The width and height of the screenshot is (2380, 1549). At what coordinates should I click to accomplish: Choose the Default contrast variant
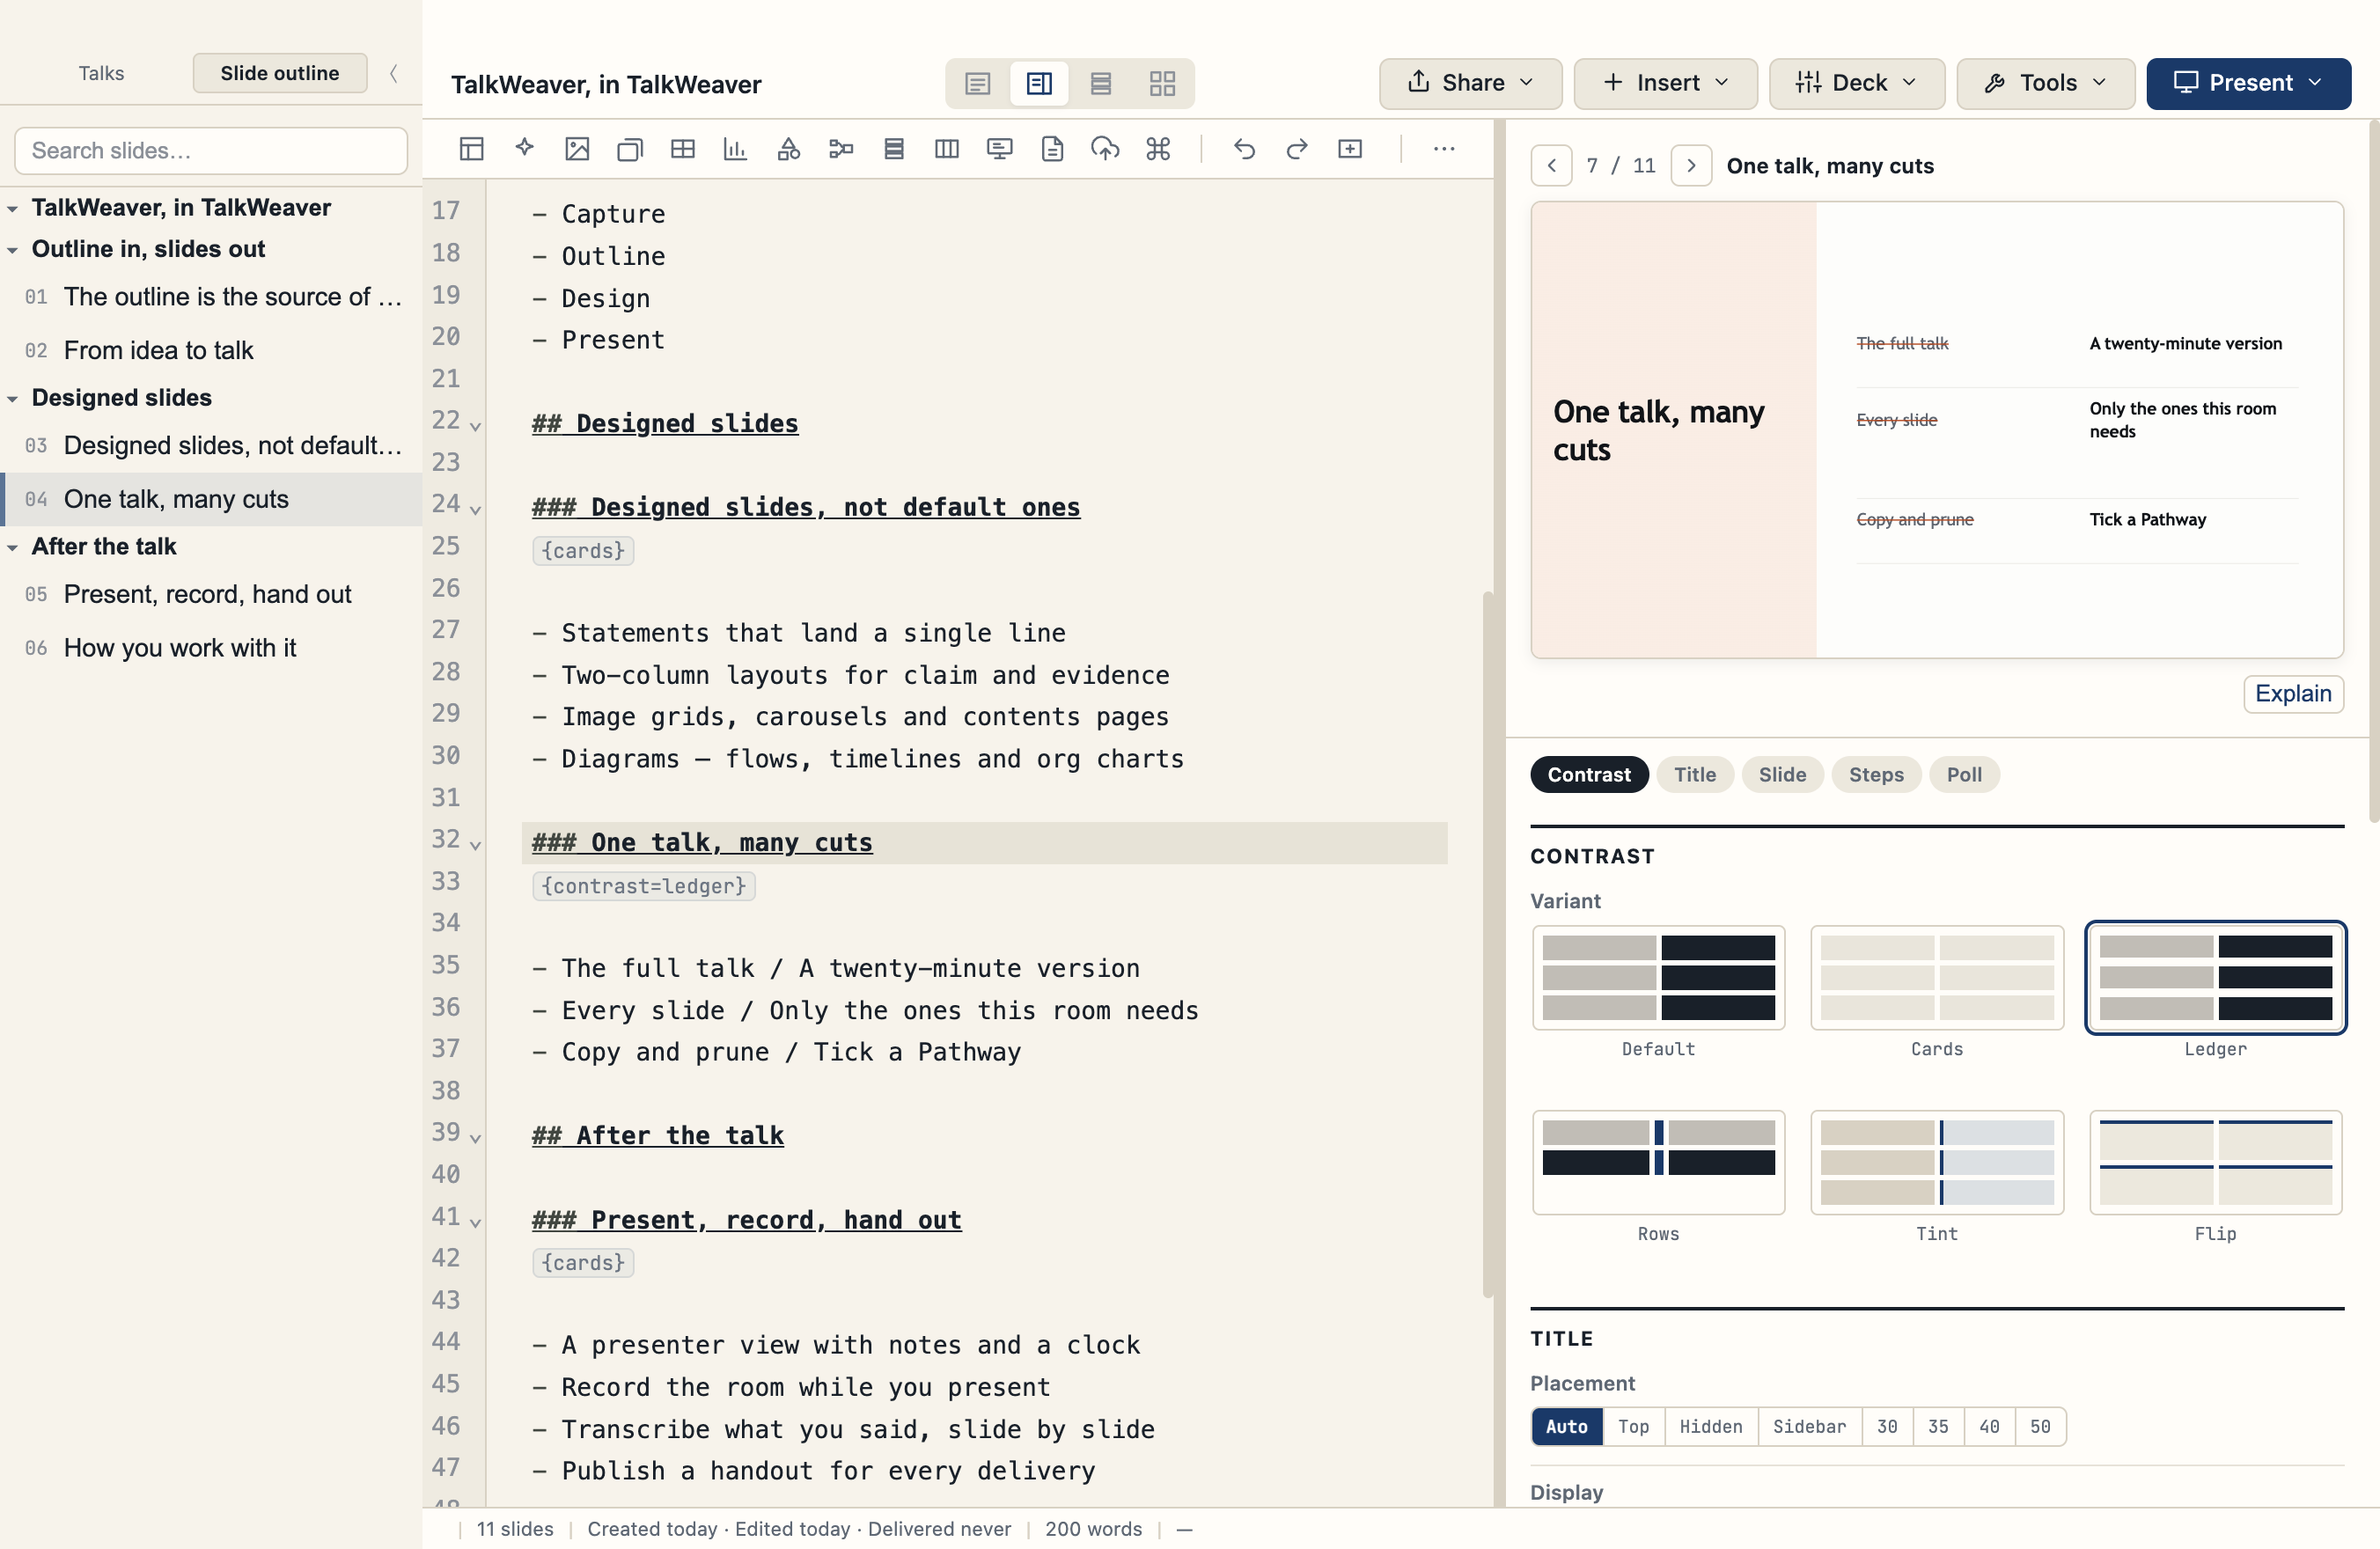click(x=1658, y=977)
